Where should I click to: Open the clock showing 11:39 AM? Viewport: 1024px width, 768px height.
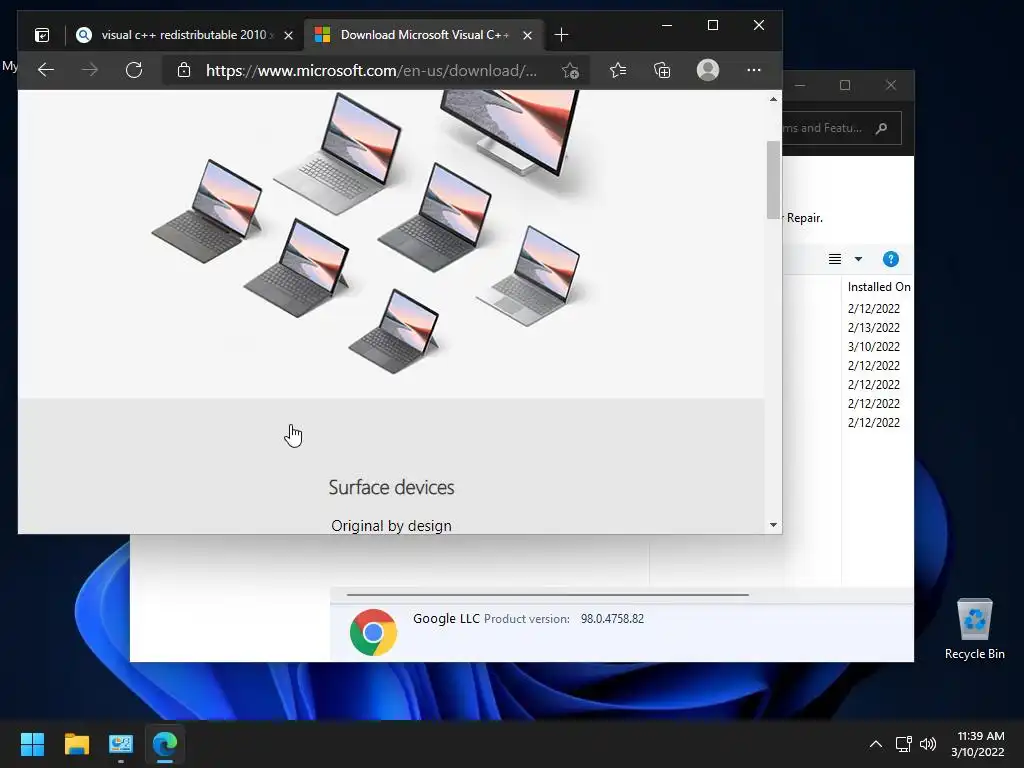(978, 744)
